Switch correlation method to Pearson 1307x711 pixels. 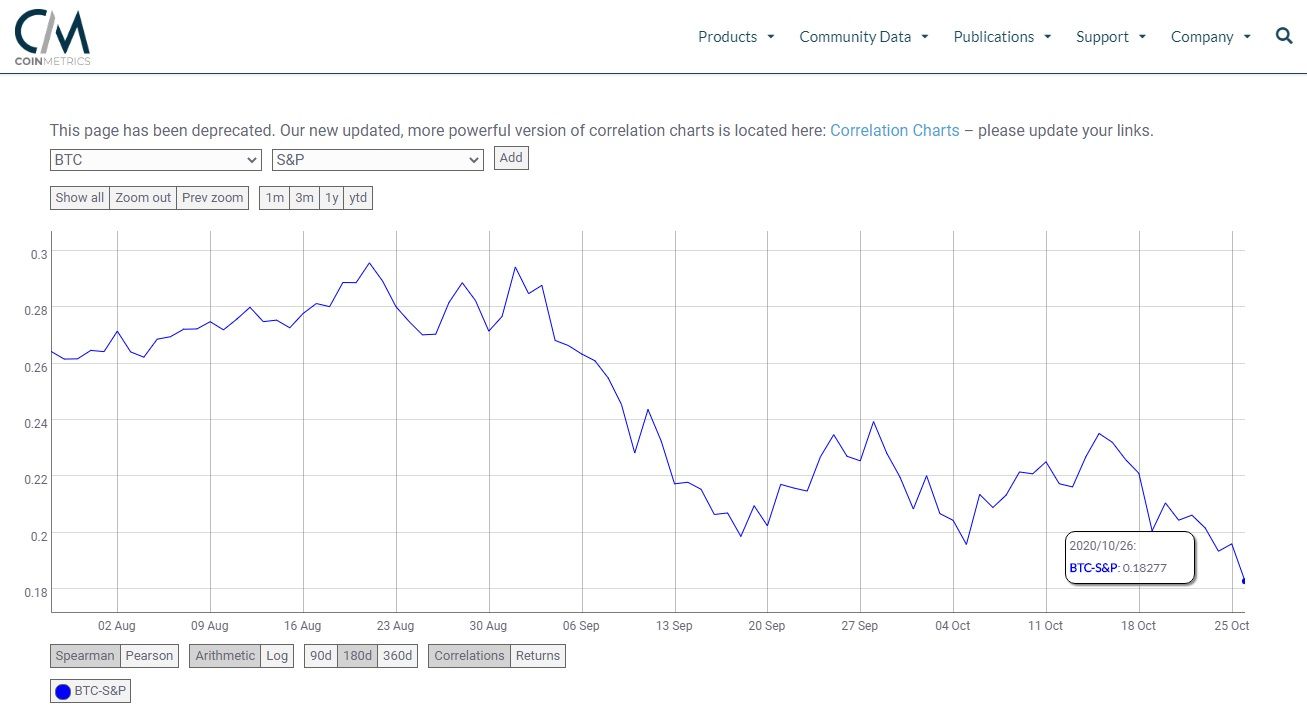click(x=149, y=656)
